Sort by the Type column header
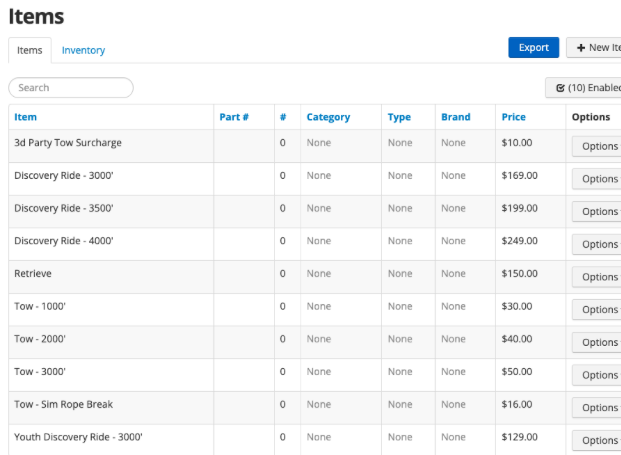 coord(399,117)
